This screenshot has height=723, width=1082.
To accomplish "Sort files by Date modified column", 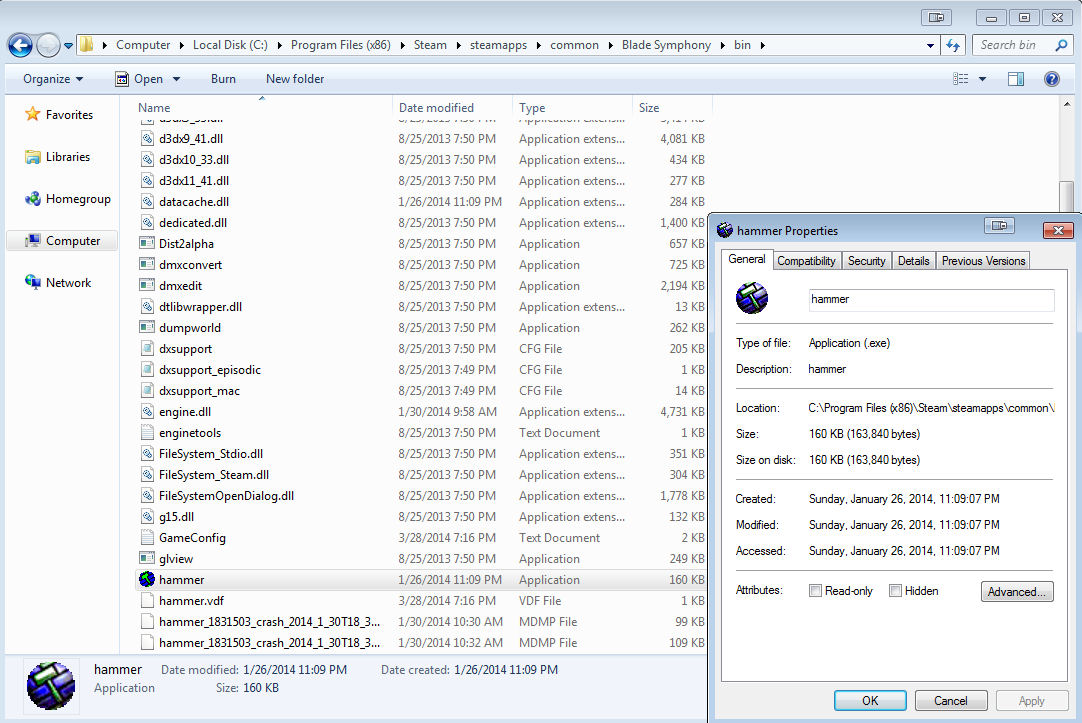I will click(451, 108).
